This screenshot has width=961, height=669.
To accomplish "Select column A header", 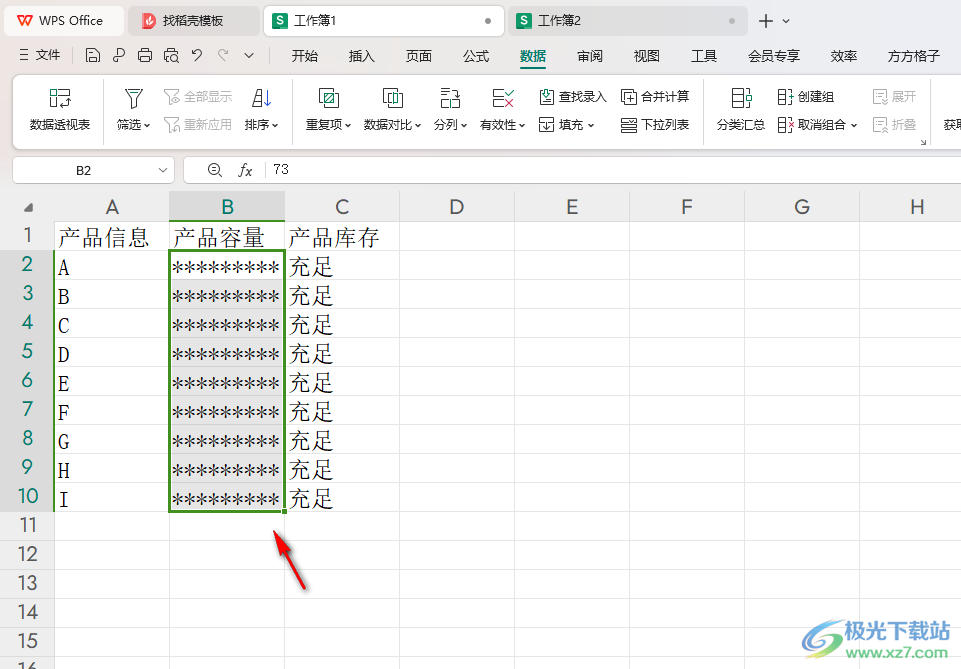I will [112, 207].
